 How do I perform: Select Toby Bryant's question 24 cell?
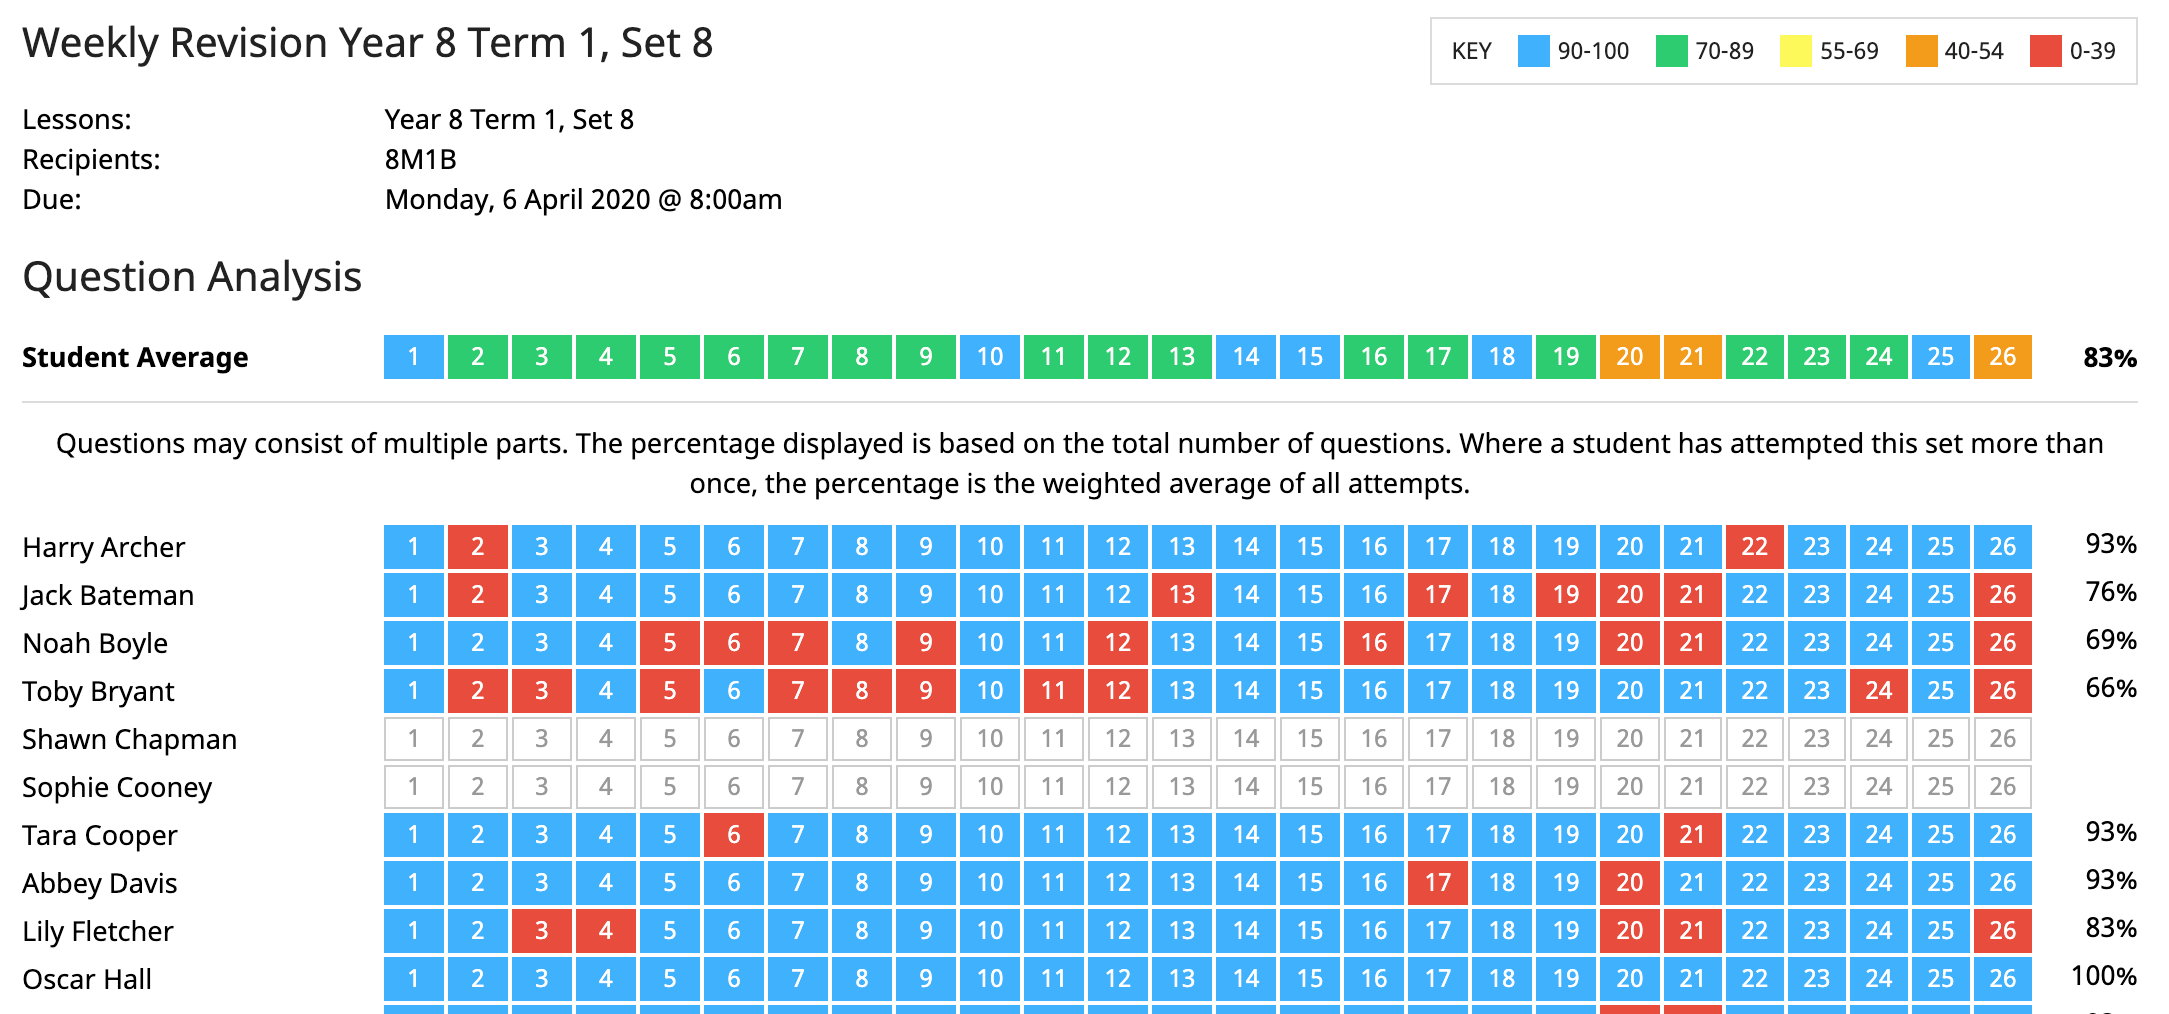1878,691
